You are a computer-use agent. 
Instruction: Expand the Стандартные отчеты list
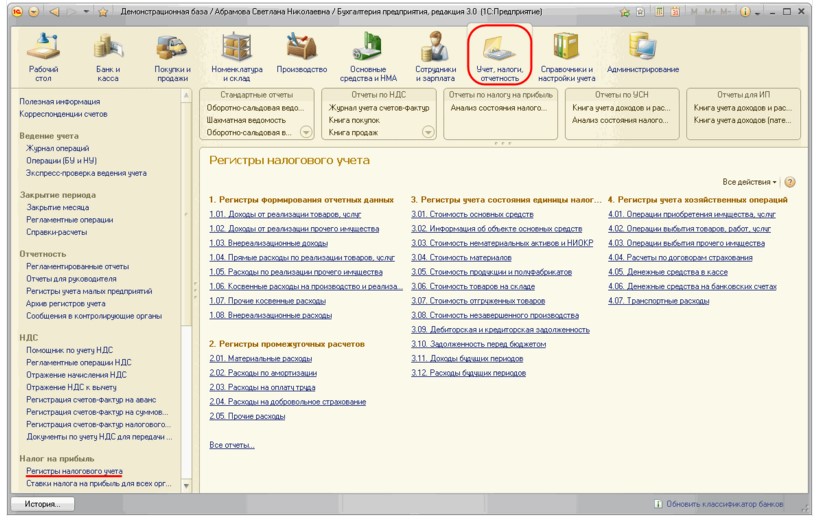pos(307,132)
